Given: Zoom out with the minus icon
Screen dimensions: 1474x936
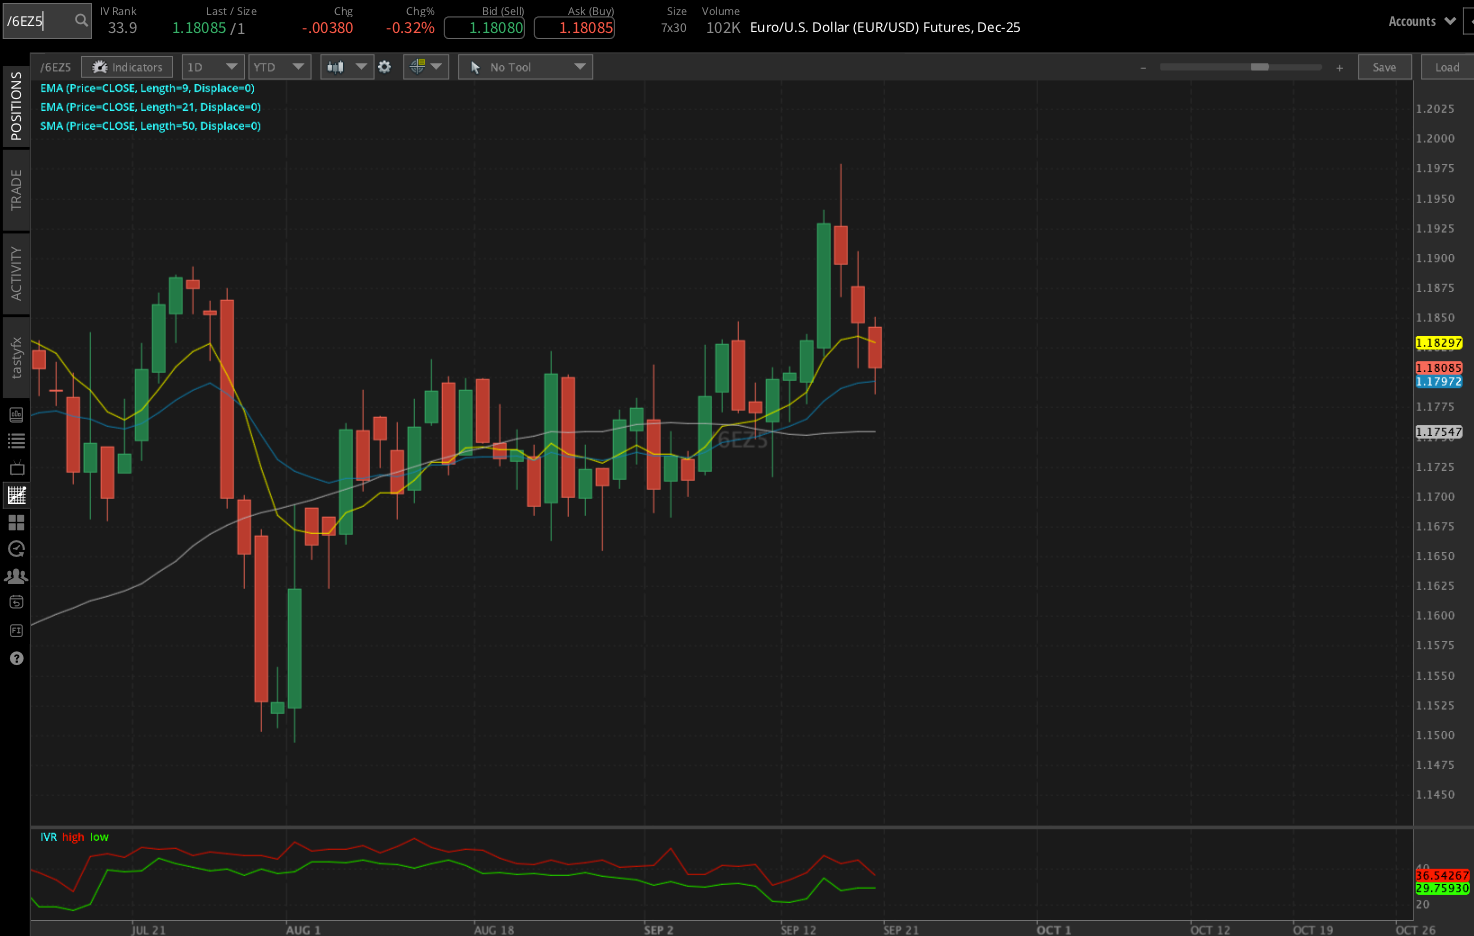Looking at the screenshot, I should (x=1143, y=68).
